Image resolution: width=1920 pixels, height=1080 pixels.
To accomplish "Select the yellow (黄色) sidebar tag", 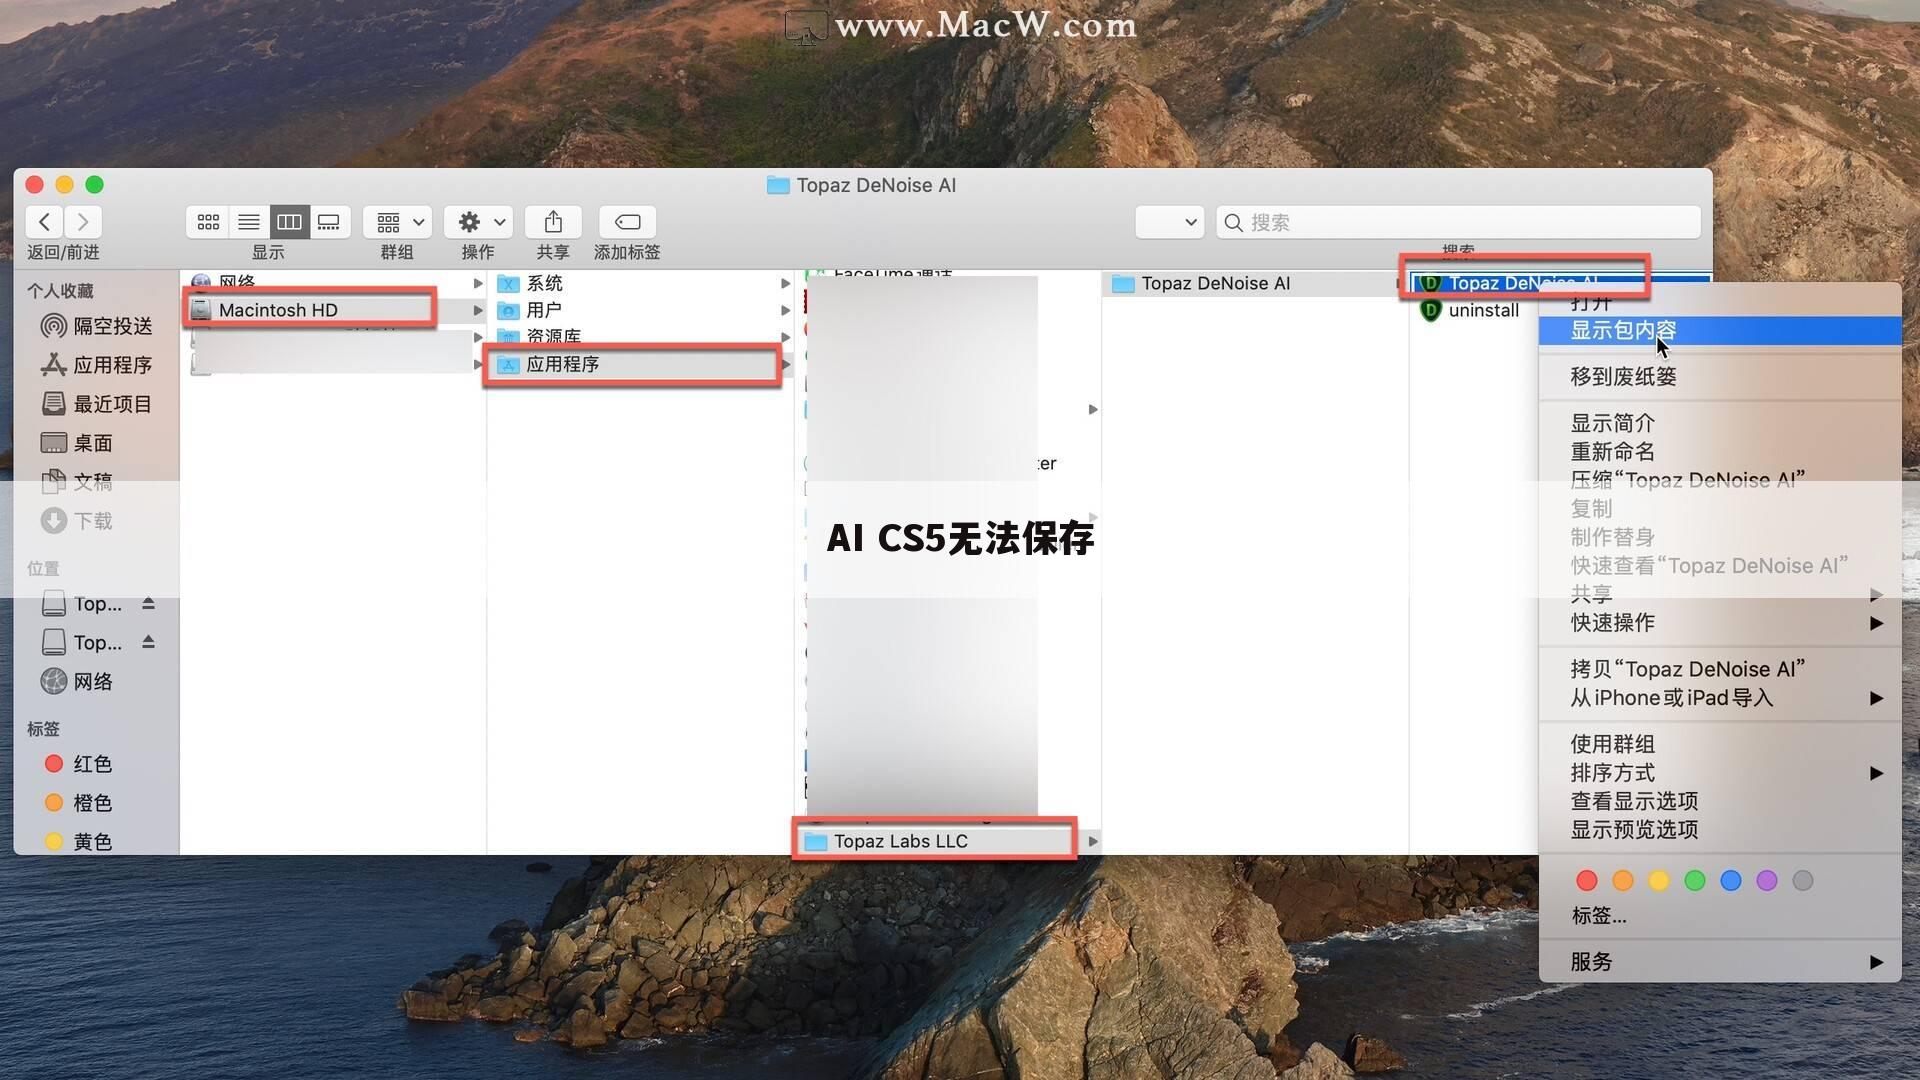I will coord(78,842).
